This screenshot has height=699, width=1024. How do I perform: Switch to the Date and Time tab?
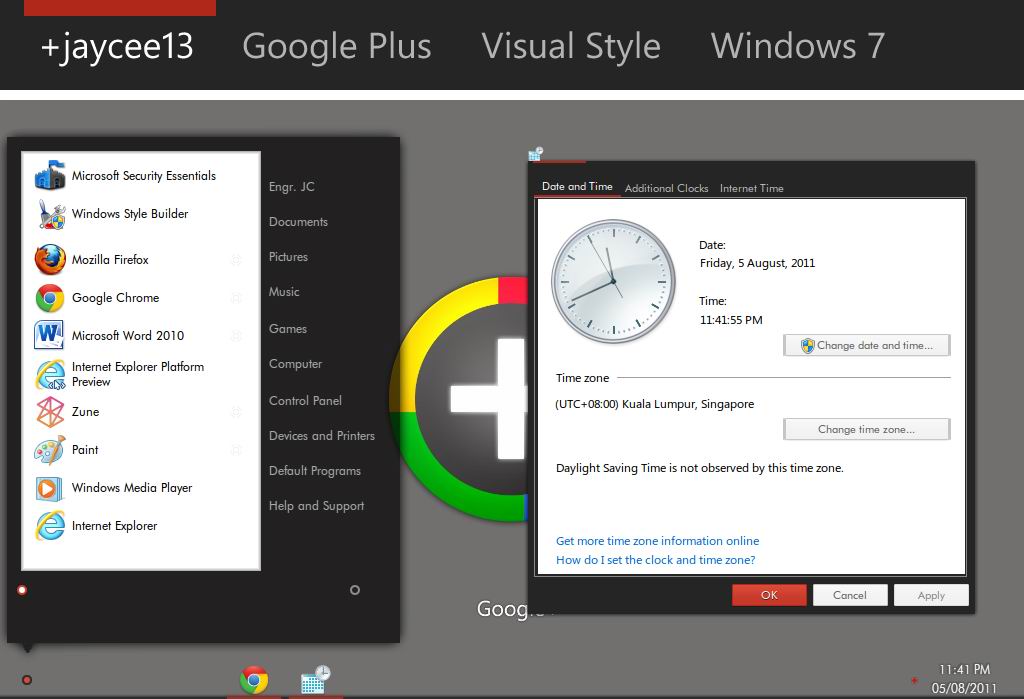(x=577, y=187)
